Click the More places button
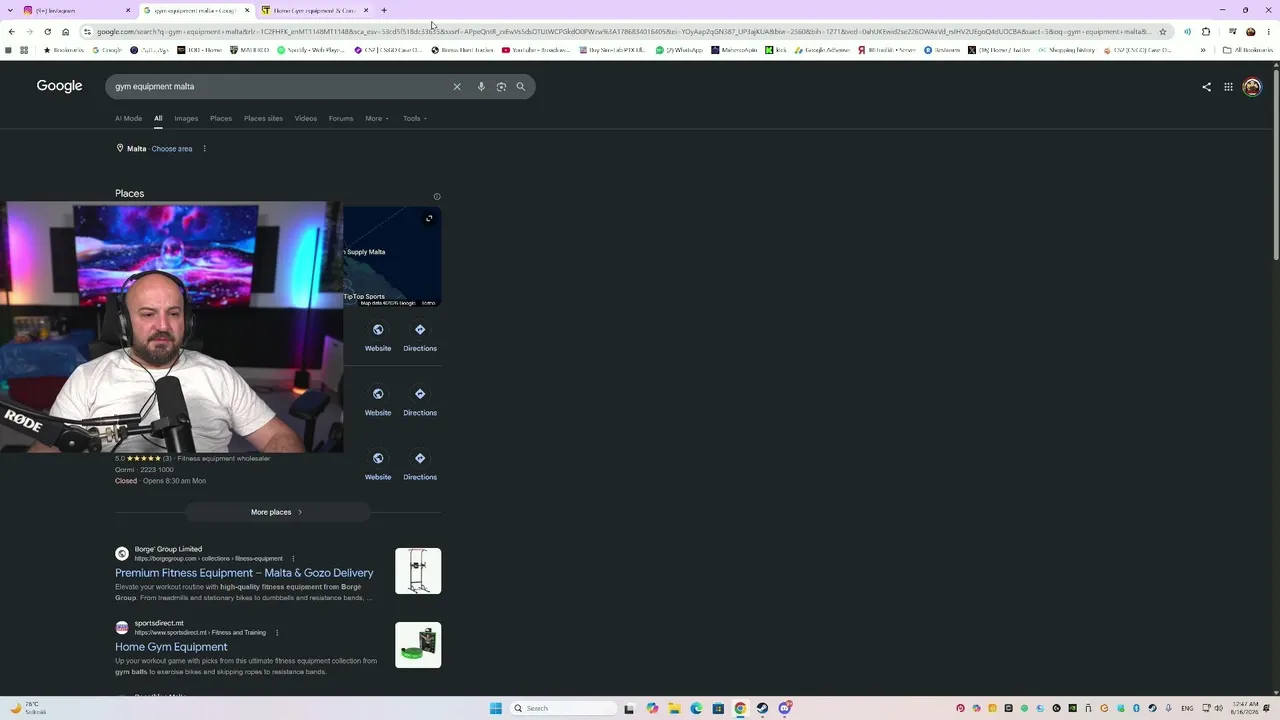This screenshot has width=1280, height=720. [277, 512]
